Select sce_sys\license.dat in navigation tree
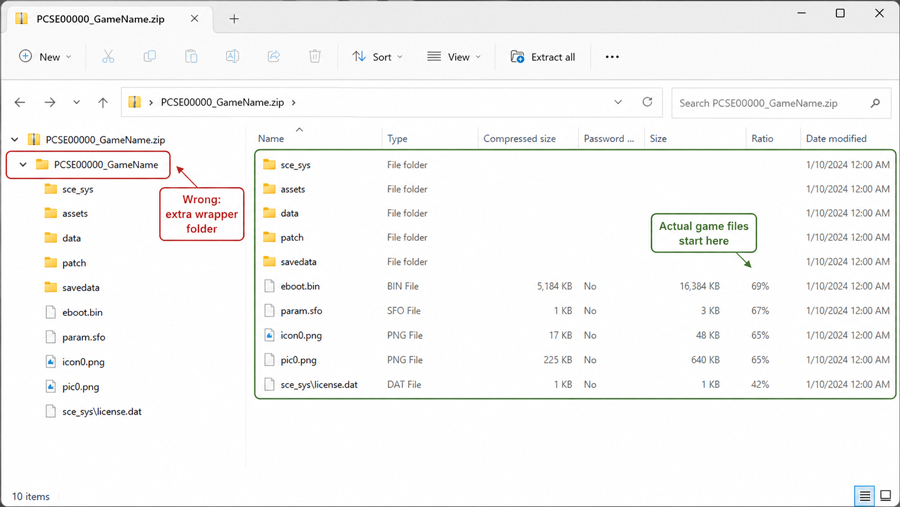Image resolution: width=900 pixels, height=507 pixels. tap(94, 411)
